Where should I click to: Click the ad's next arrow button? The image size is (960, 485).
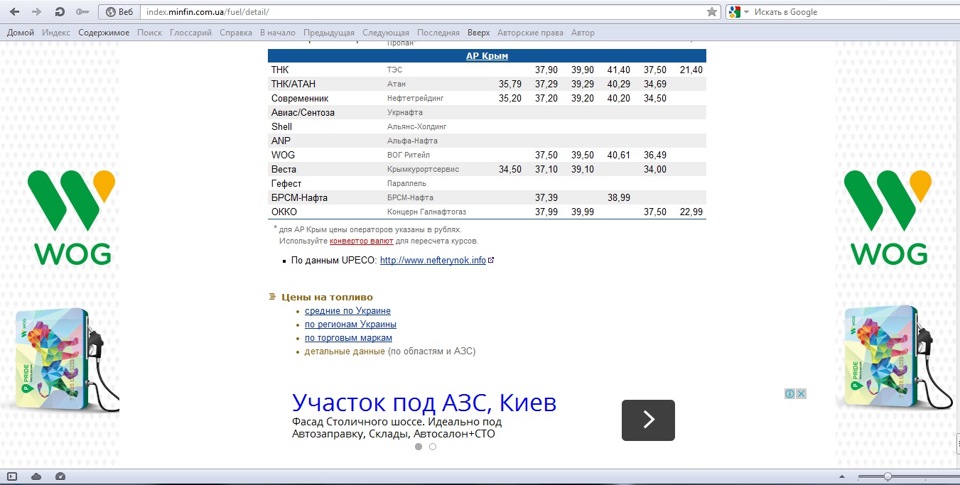[x=648, y=420]
